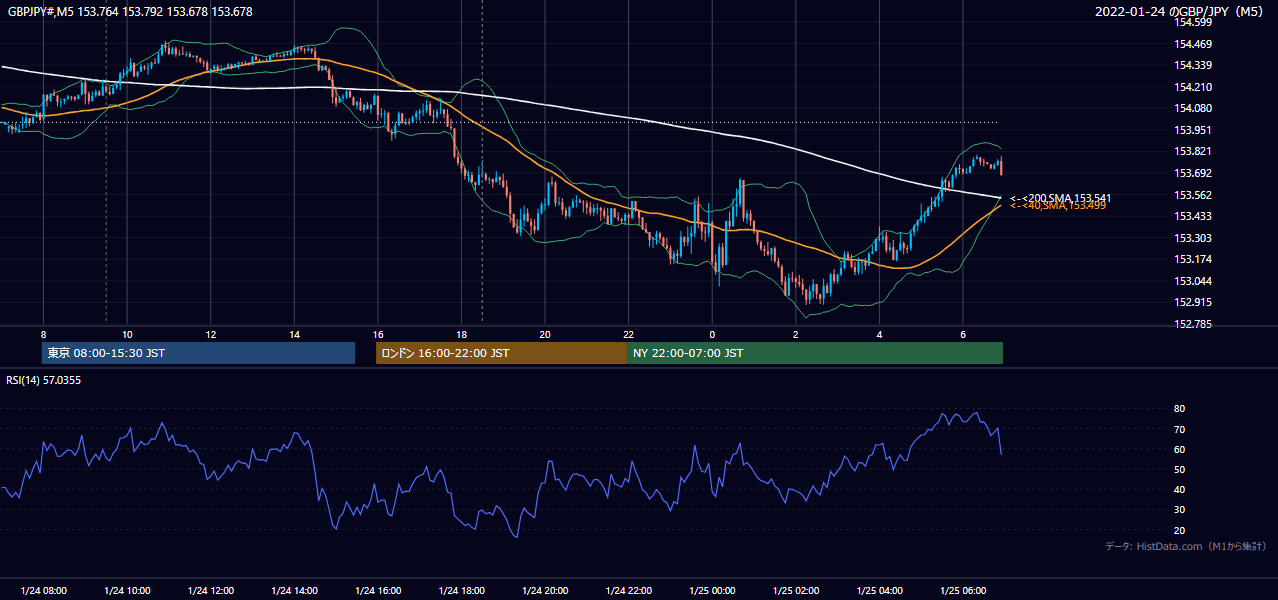
Task: Click the RSI scale value 30
Action: coord(1179,510)
